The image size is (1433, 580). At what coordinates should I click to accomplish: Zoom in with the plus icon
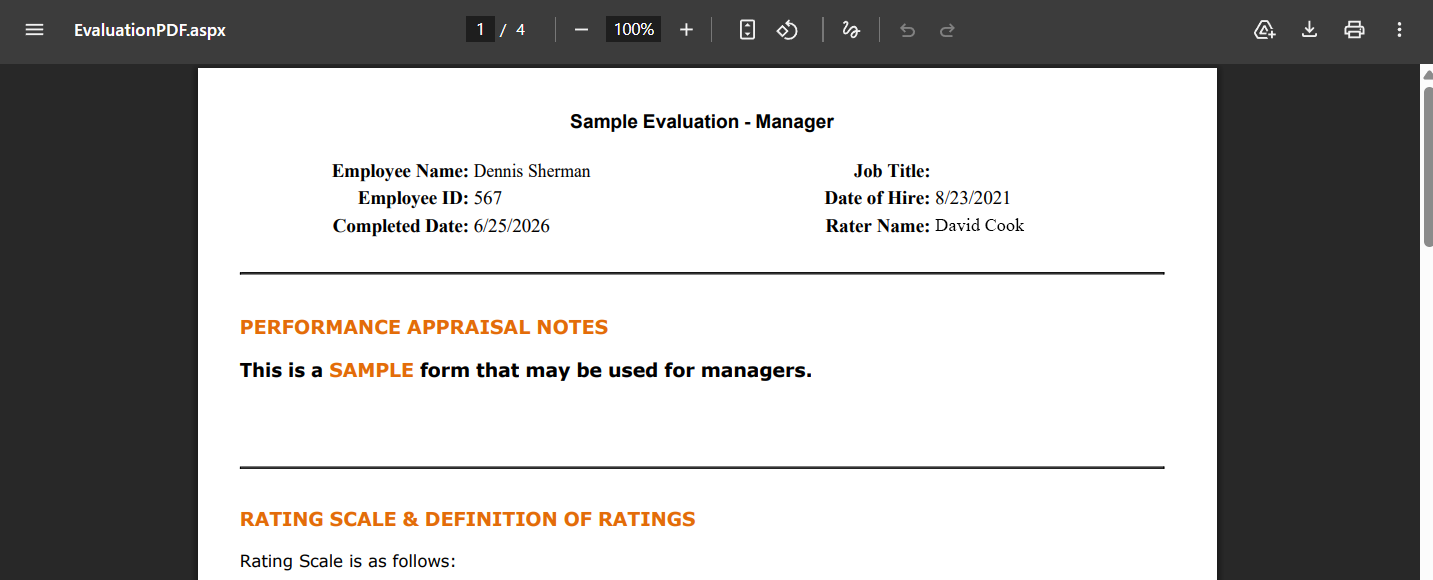click(686, 30)
